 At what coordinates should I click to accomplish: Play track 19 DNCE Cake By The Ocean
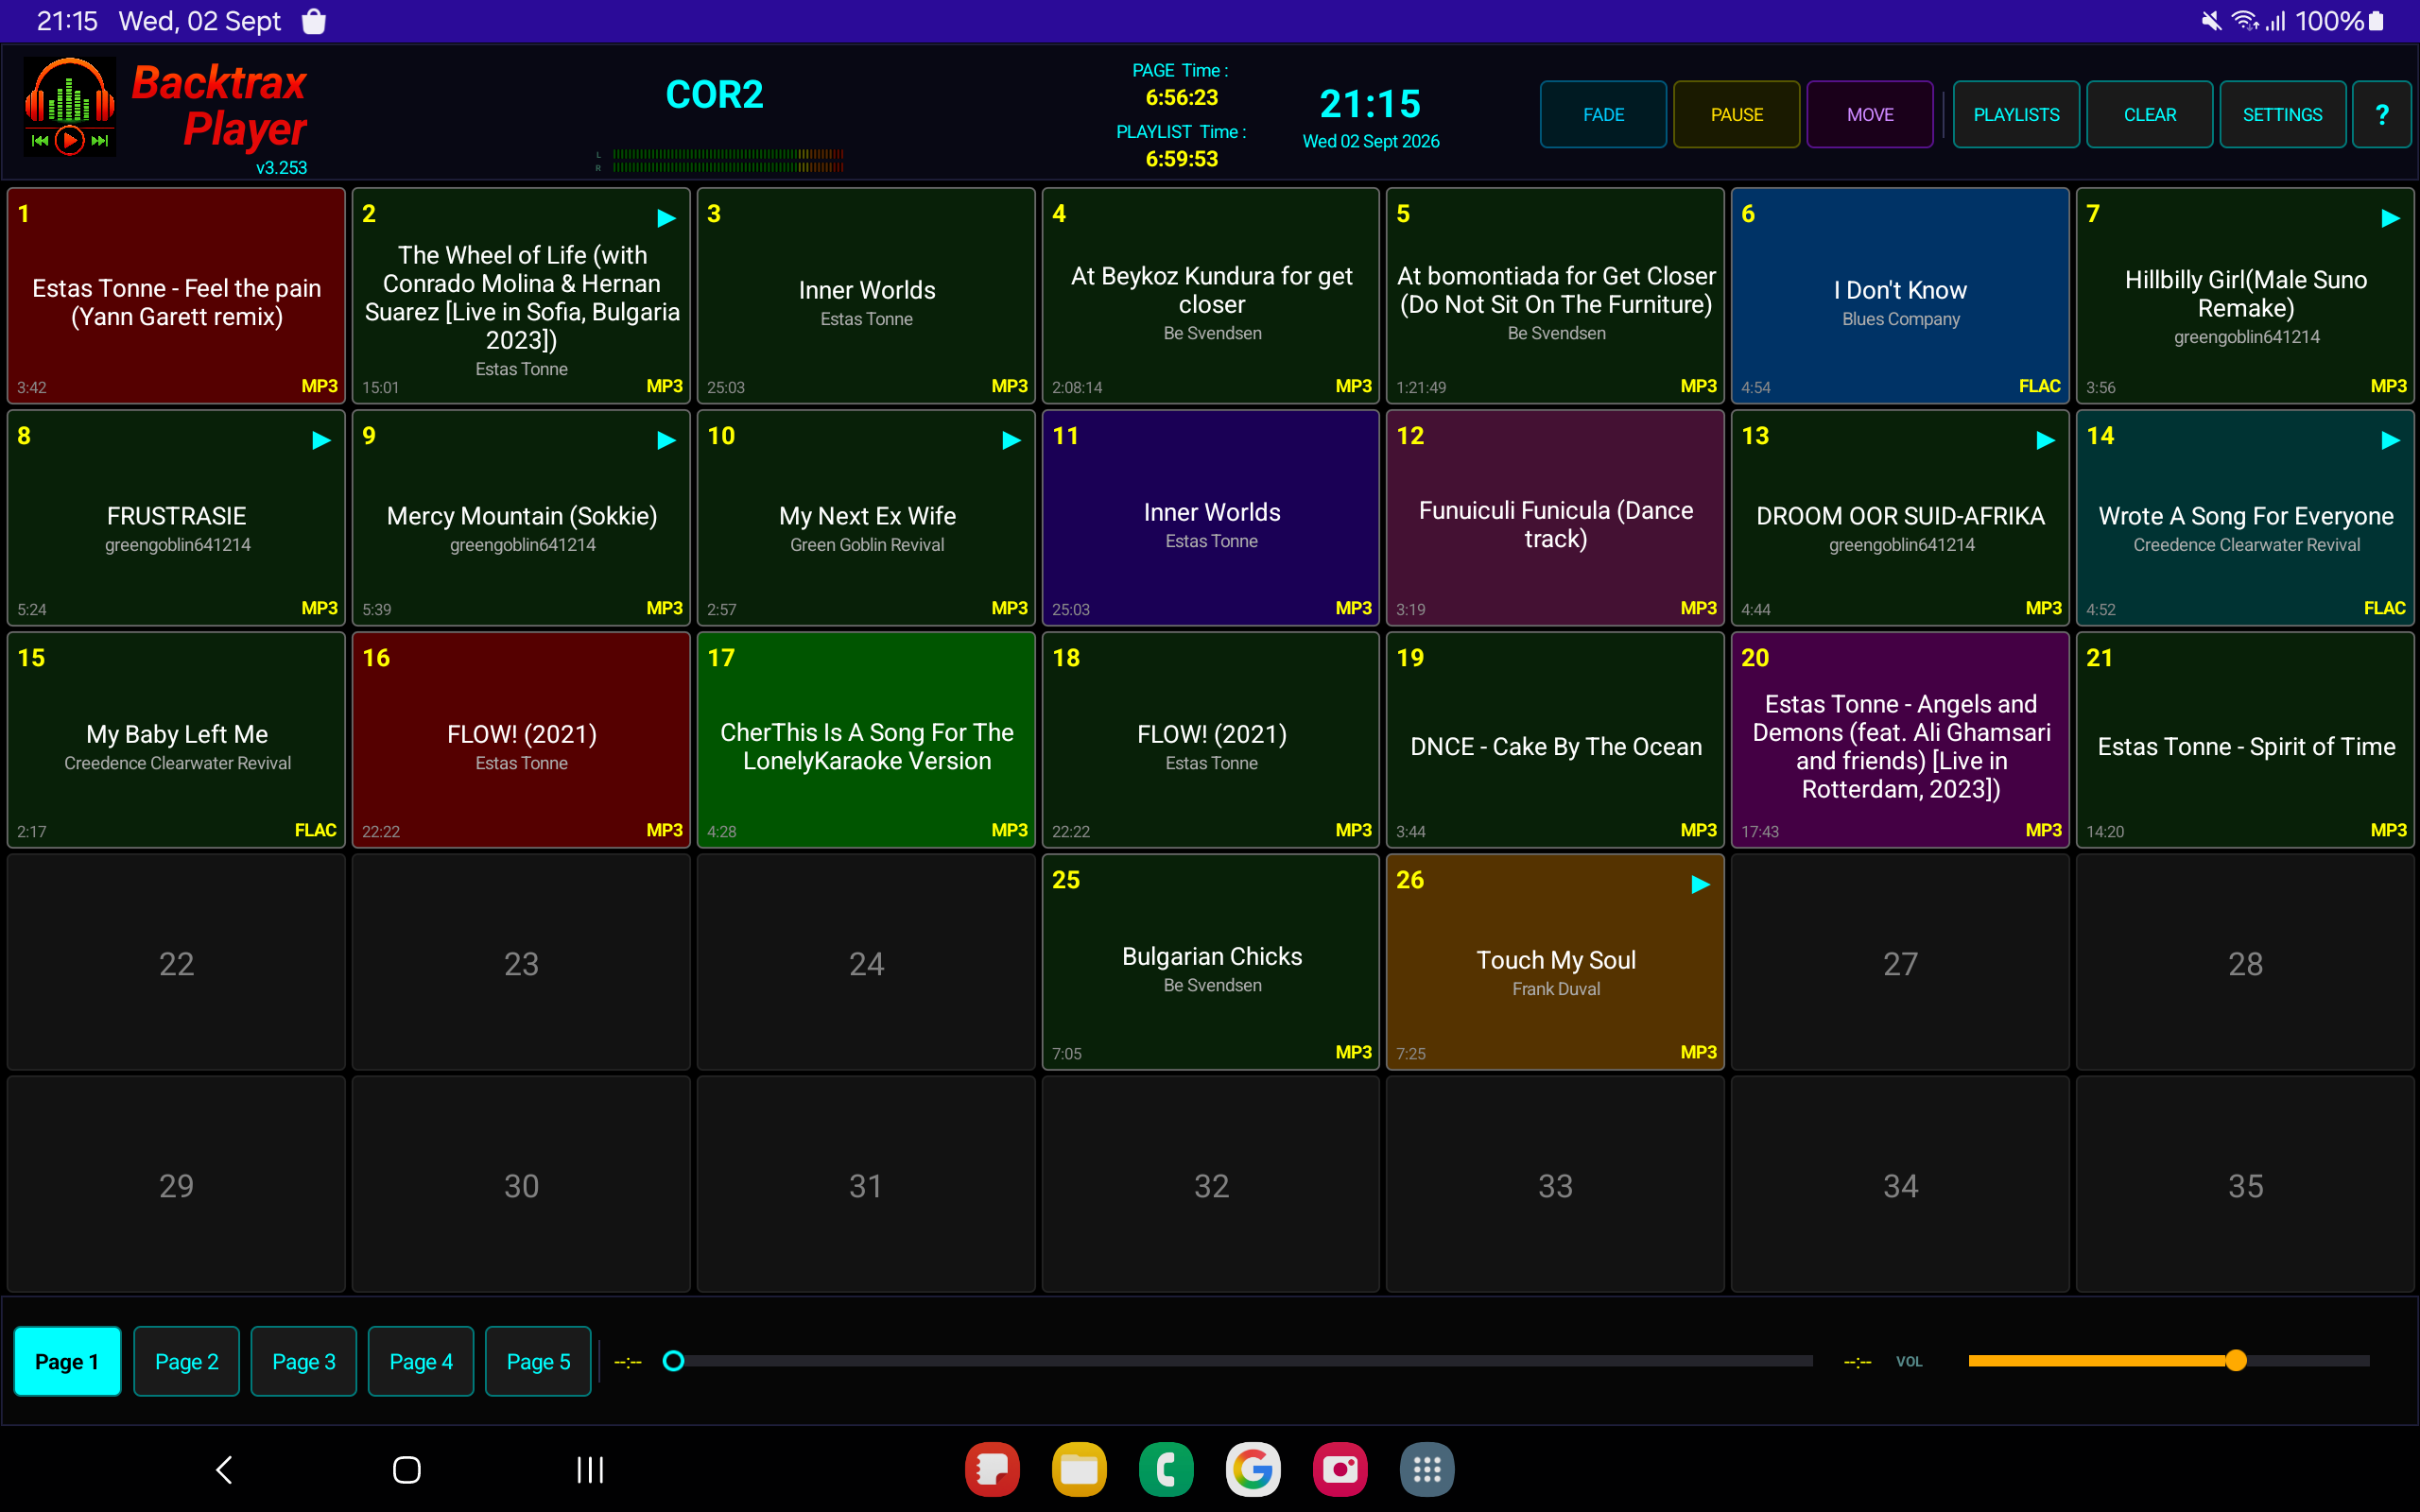pyautogui.click(x=1555, y=740)
